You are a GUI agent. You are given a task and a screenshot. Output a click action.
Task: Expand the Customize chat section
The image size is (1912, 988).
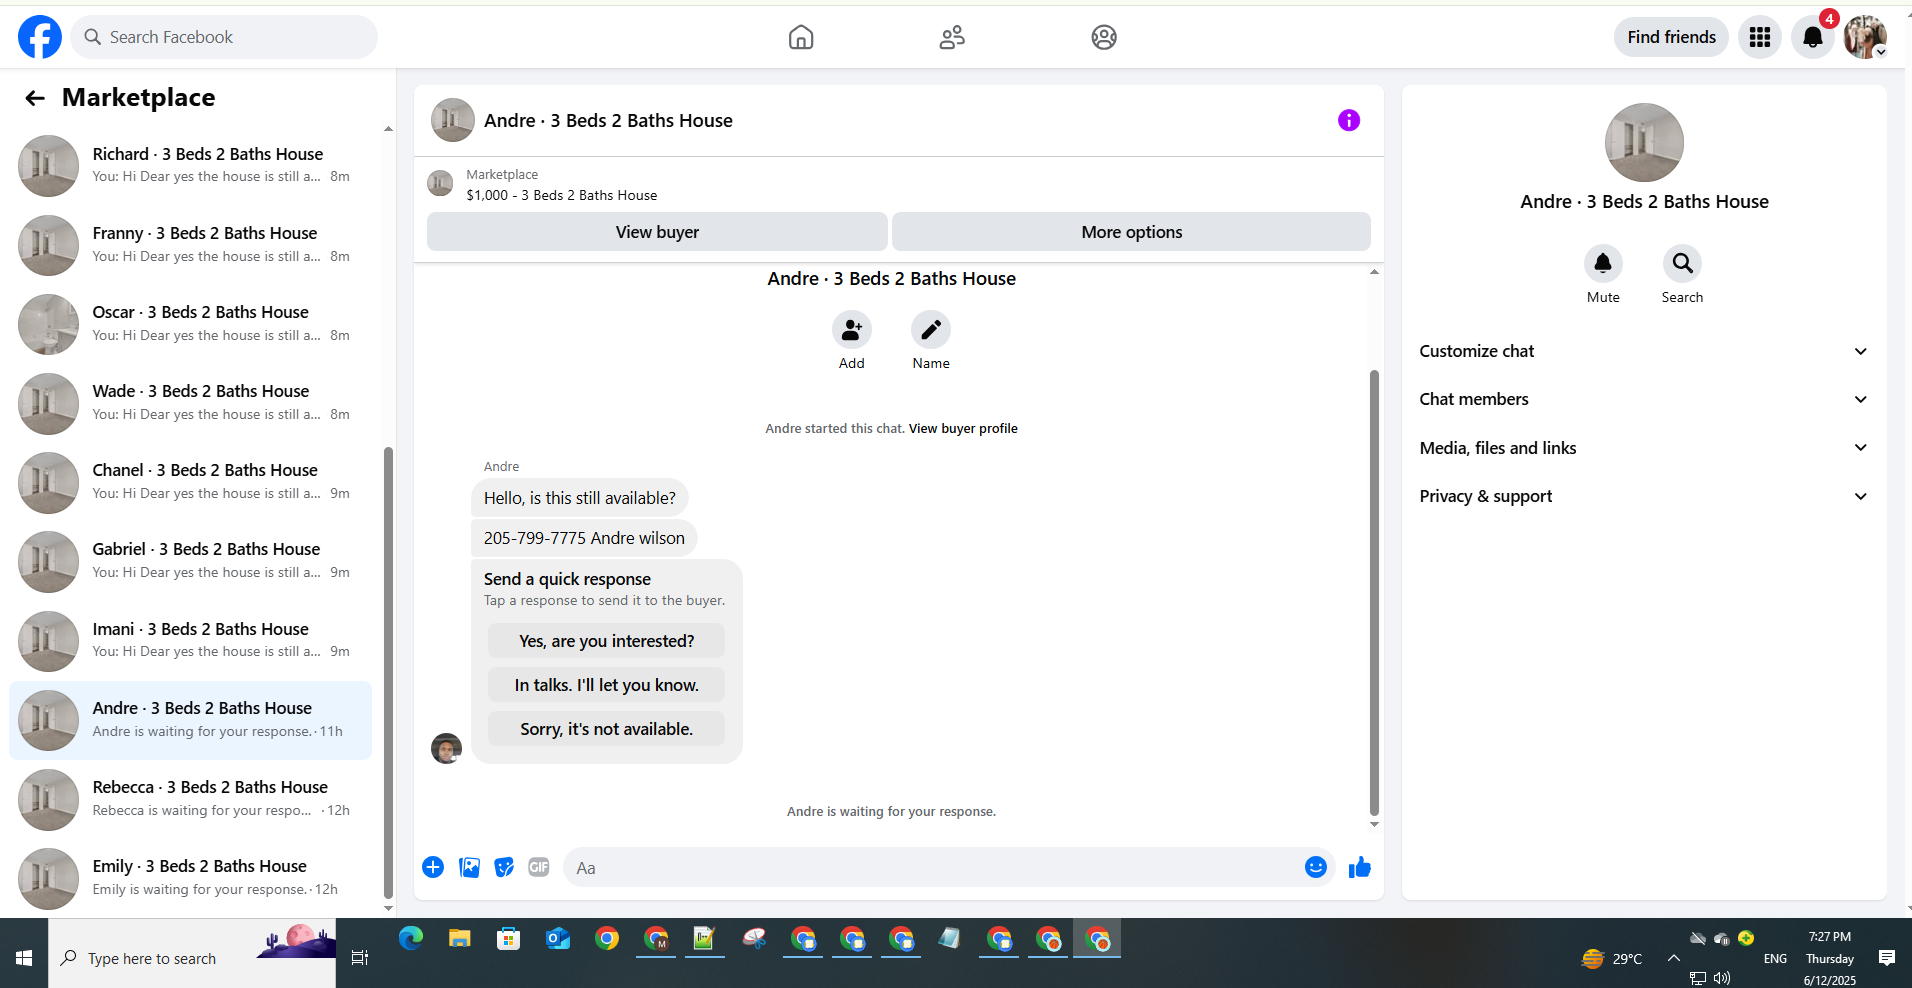coord(1644,351)
